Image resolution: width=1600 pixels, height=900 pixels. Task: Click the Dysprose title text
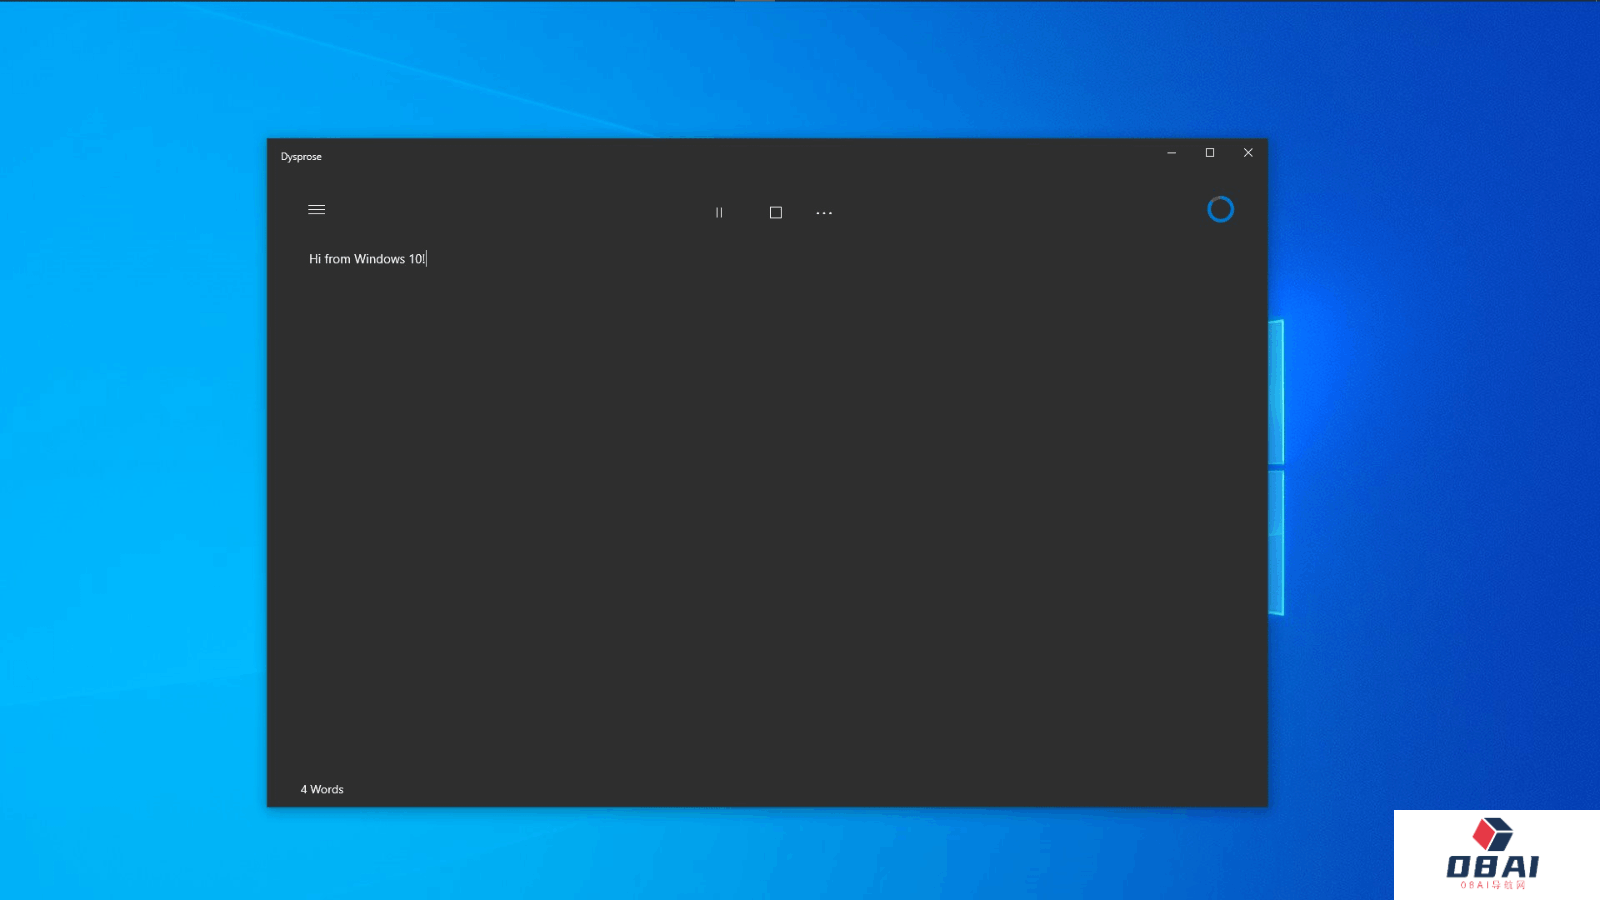301,157
